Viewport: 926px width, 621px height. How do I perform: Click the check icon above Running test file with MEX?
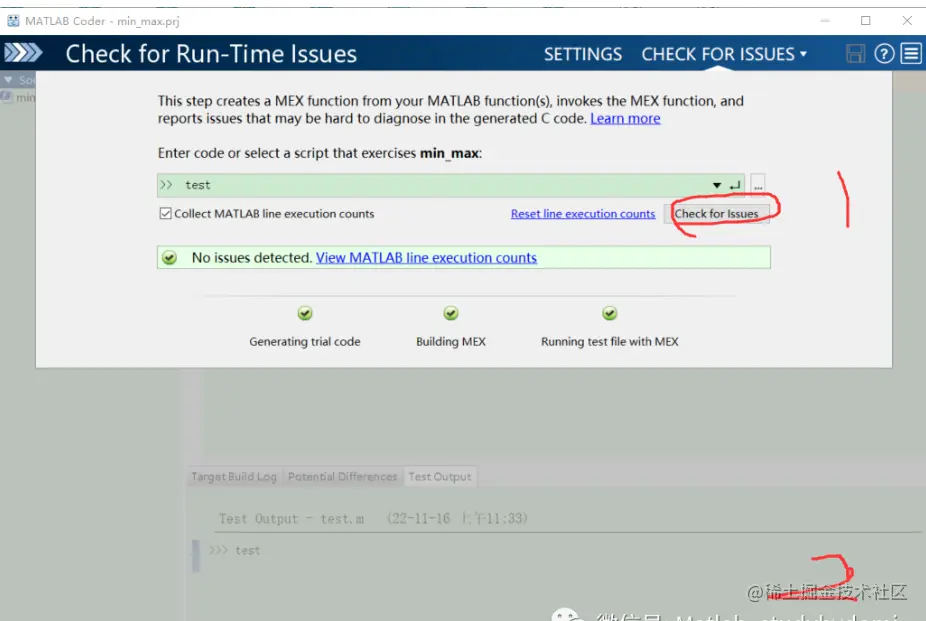pyautogui.click(x=609, y=313)
